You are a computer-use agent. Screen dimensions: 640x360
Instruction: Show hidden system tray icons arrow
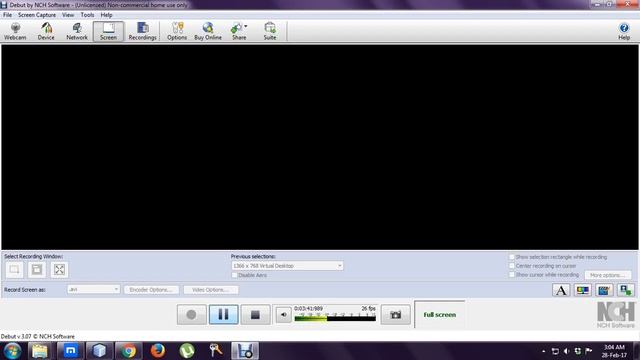click(544, 351)
